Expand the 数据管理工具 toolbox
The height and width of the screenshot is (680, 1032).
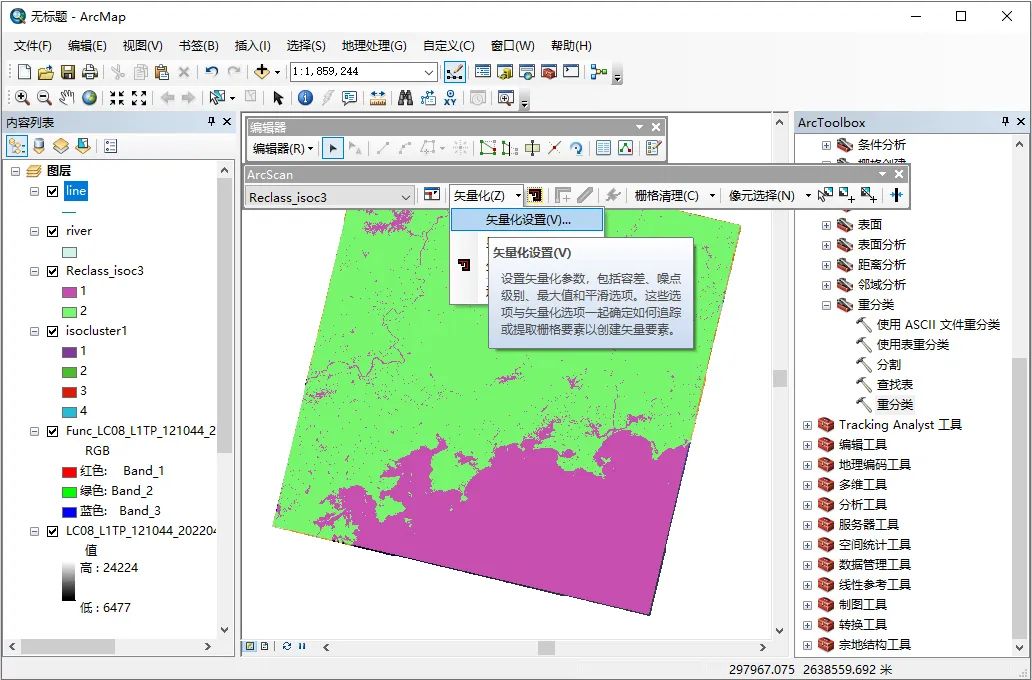click(x=808, y=565)
